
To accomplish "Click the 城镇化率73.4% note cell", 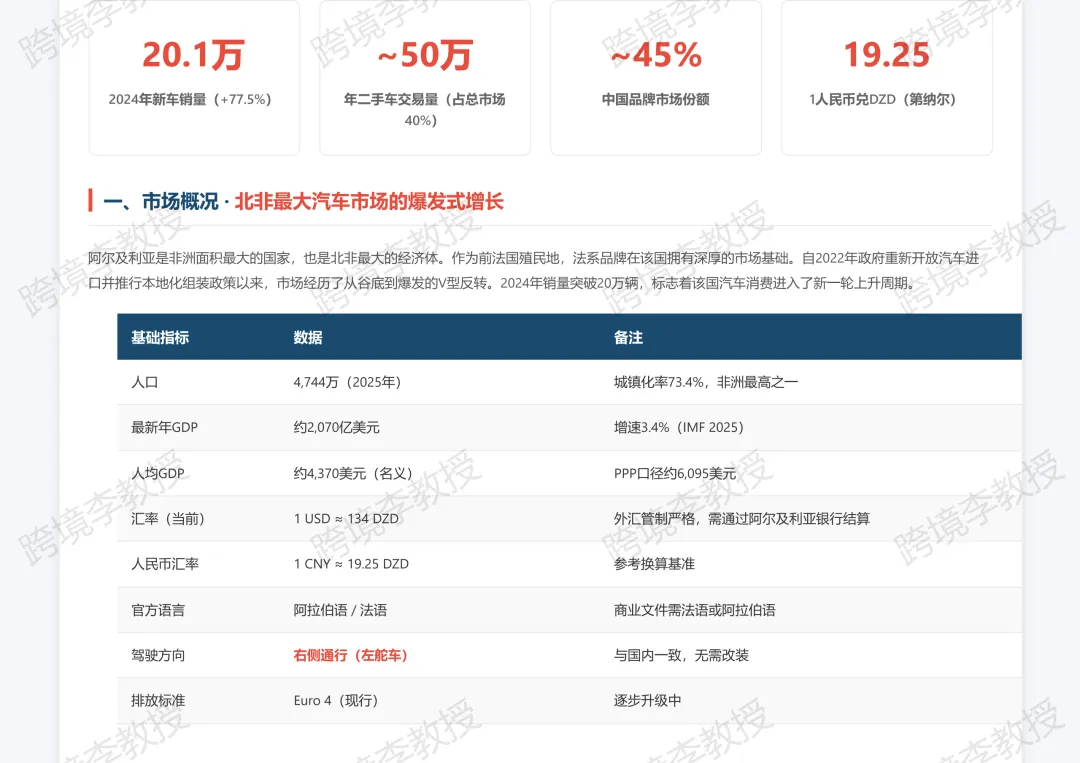I will click(x=706, y=382).
